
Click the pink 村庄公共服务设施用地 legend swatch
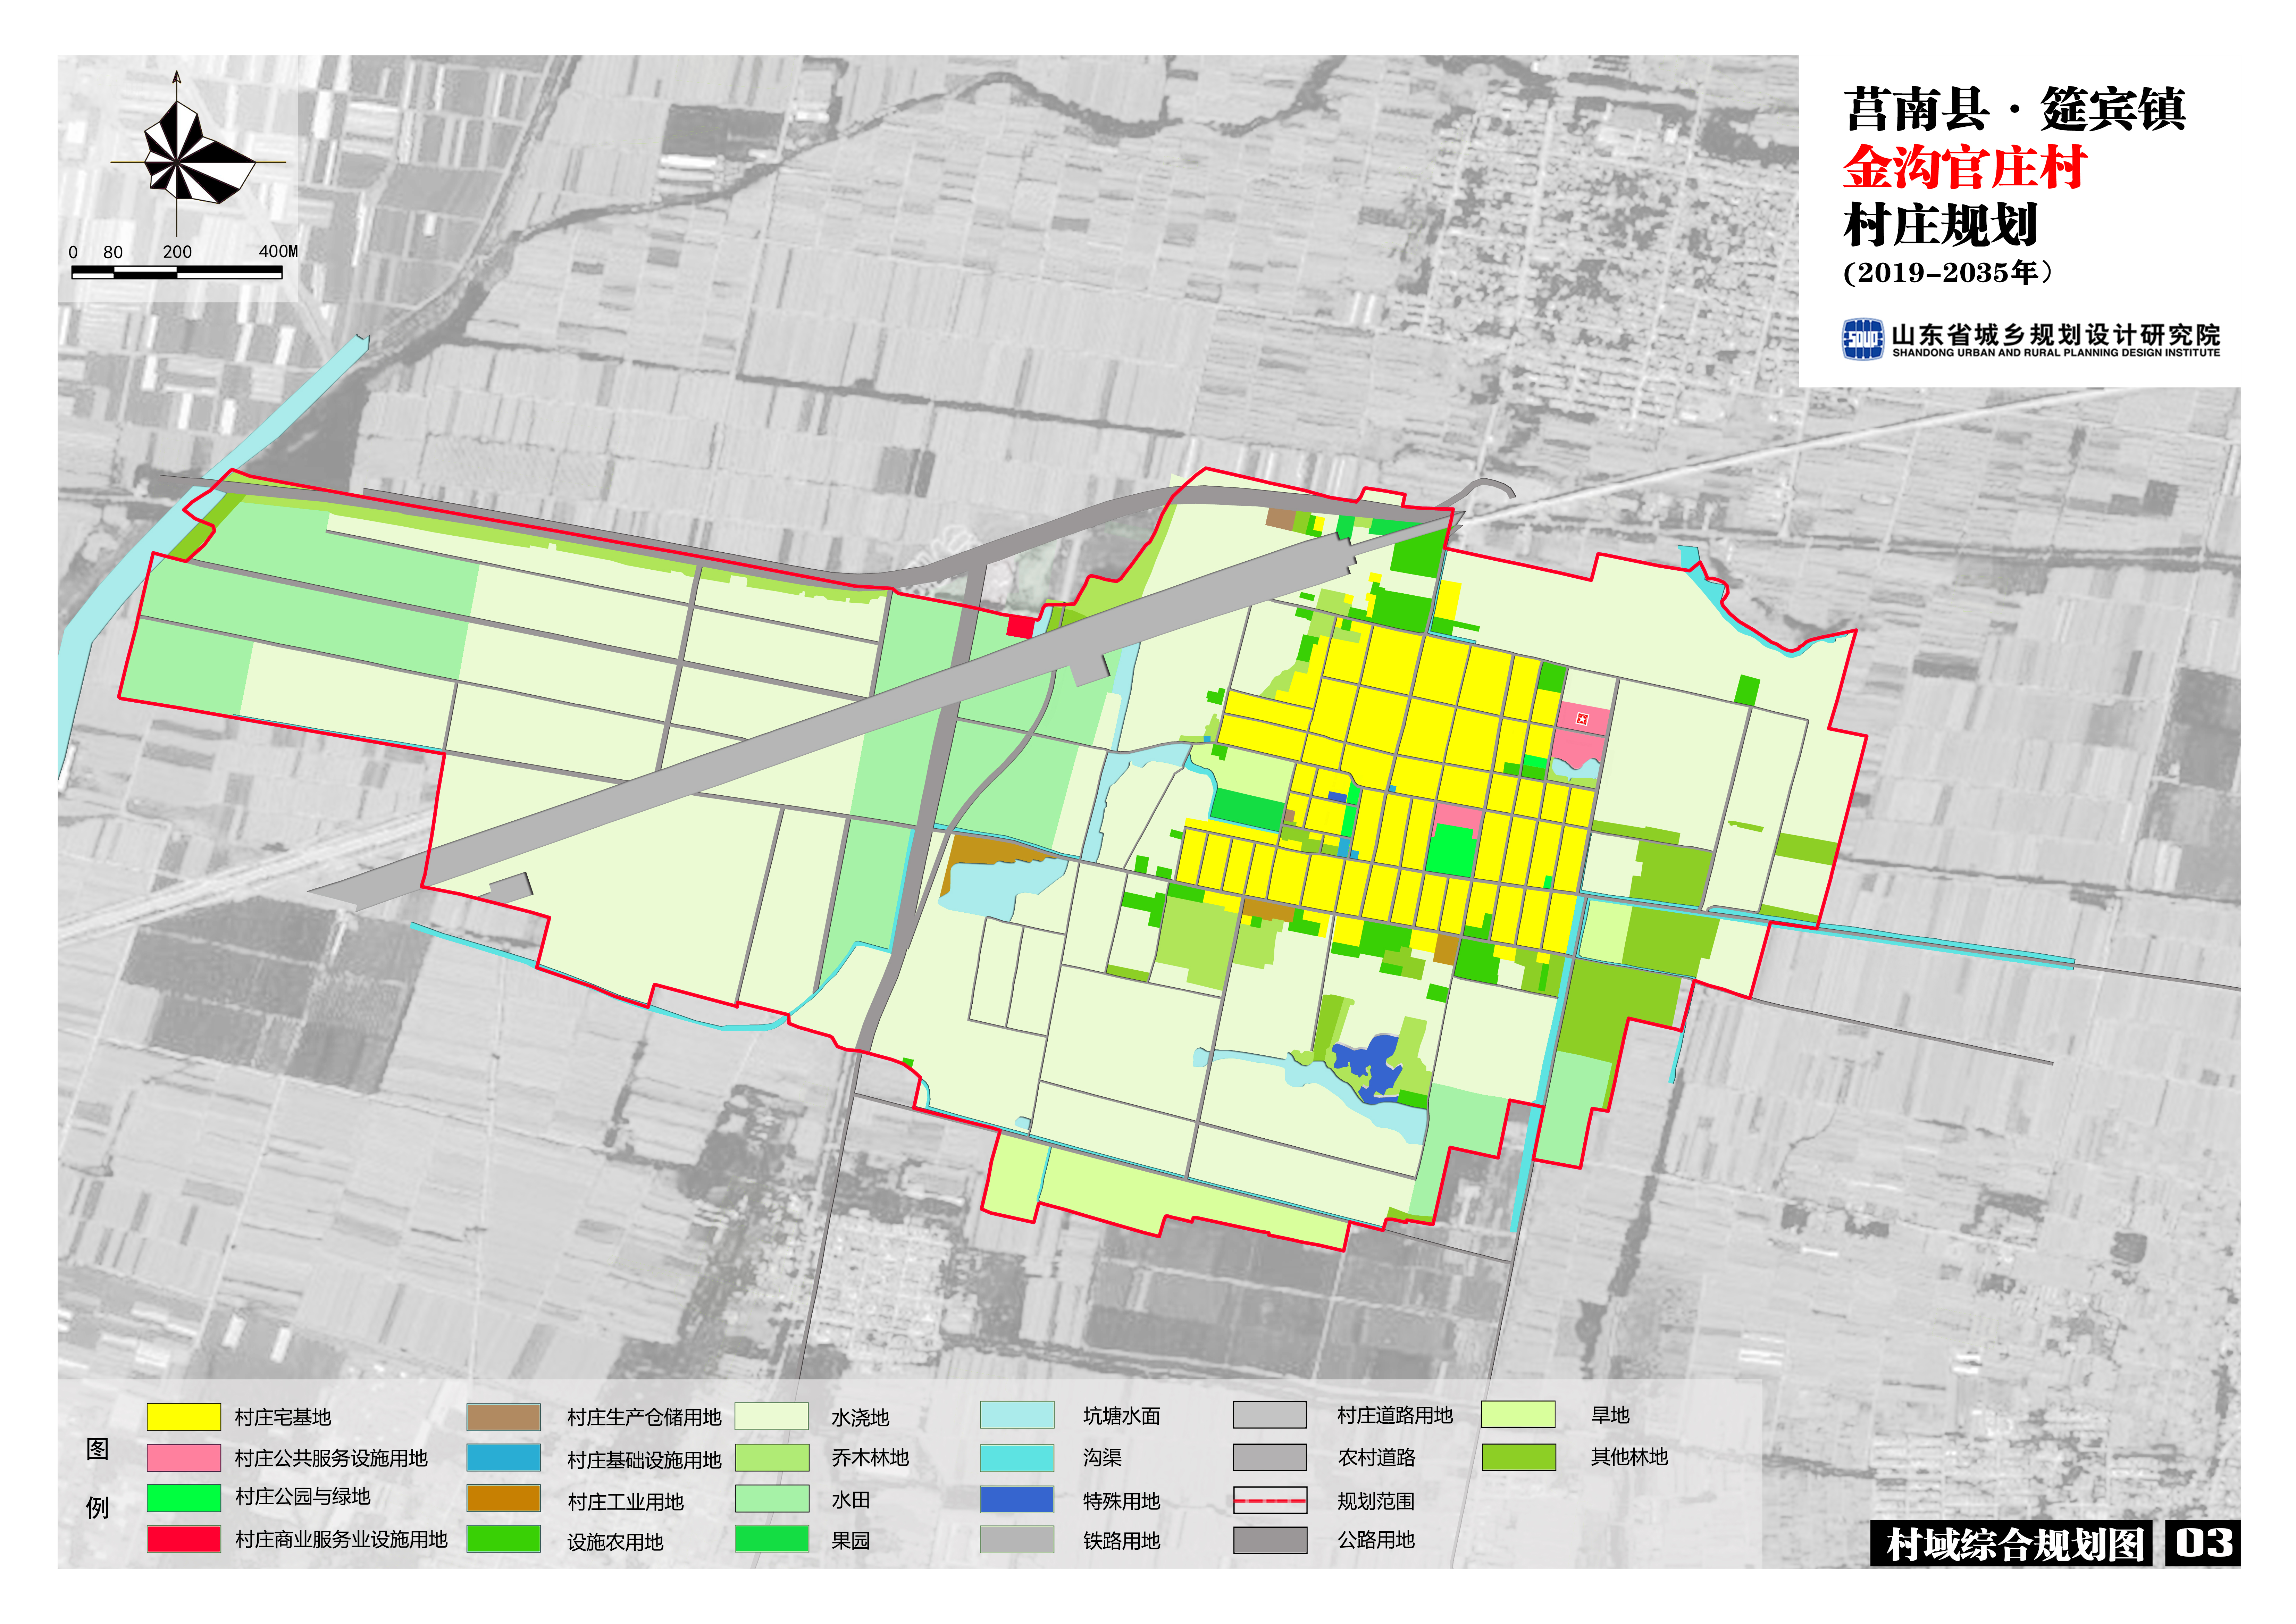tap(184, 1458)
